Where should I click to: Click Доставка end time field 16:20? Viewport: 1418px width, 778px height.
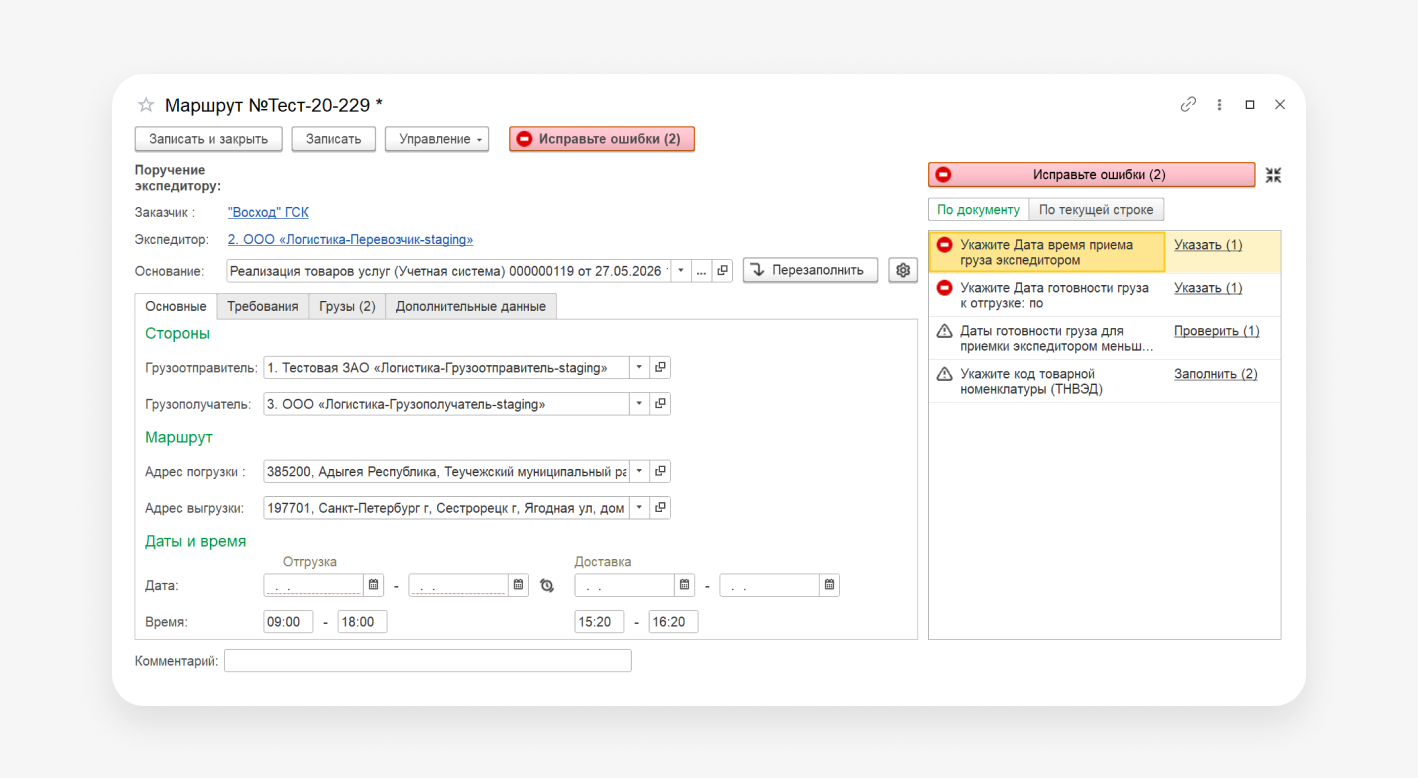[x=673, y=622]
